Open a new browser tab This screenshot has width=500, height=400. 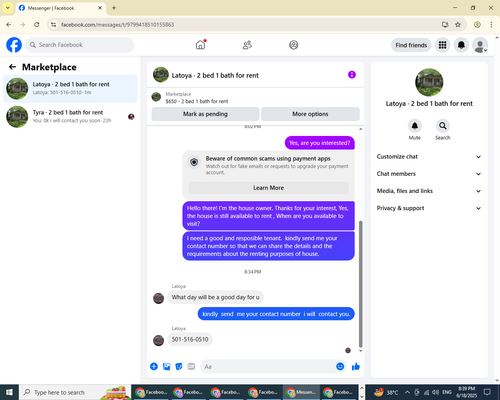(114, 8)
